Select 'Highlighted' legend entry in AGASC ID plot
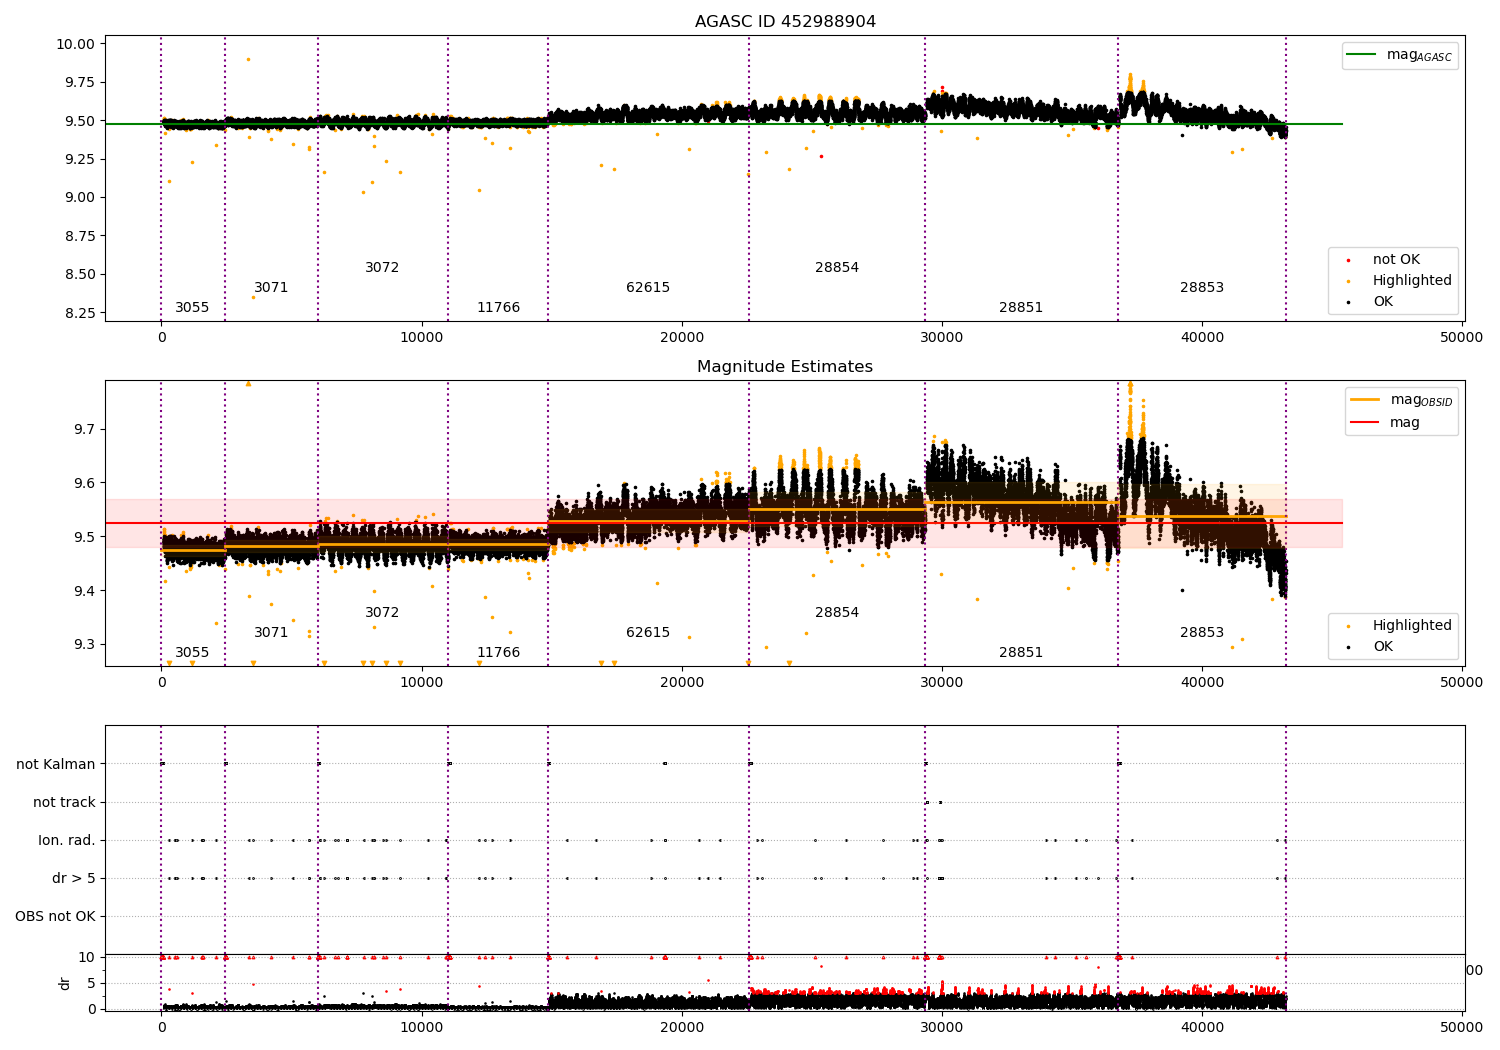This screenshot has width=1500, height=1050. point(1412,281)
